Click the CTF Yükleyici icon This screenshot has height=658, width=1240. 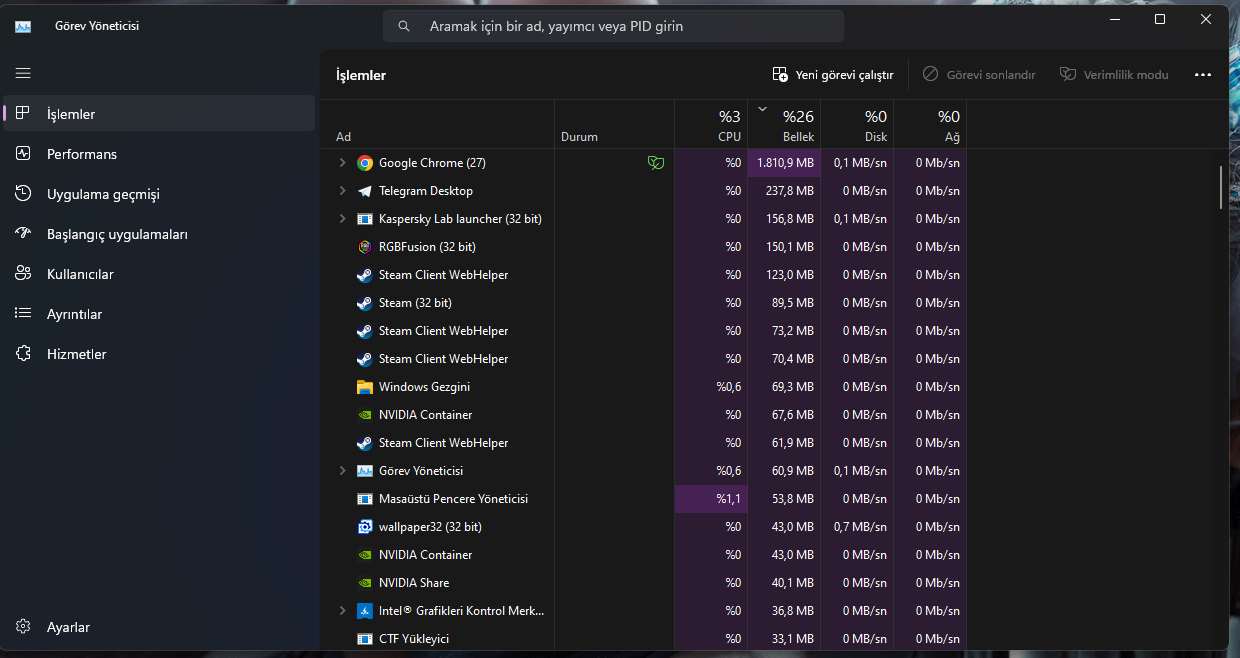point(365,639)
